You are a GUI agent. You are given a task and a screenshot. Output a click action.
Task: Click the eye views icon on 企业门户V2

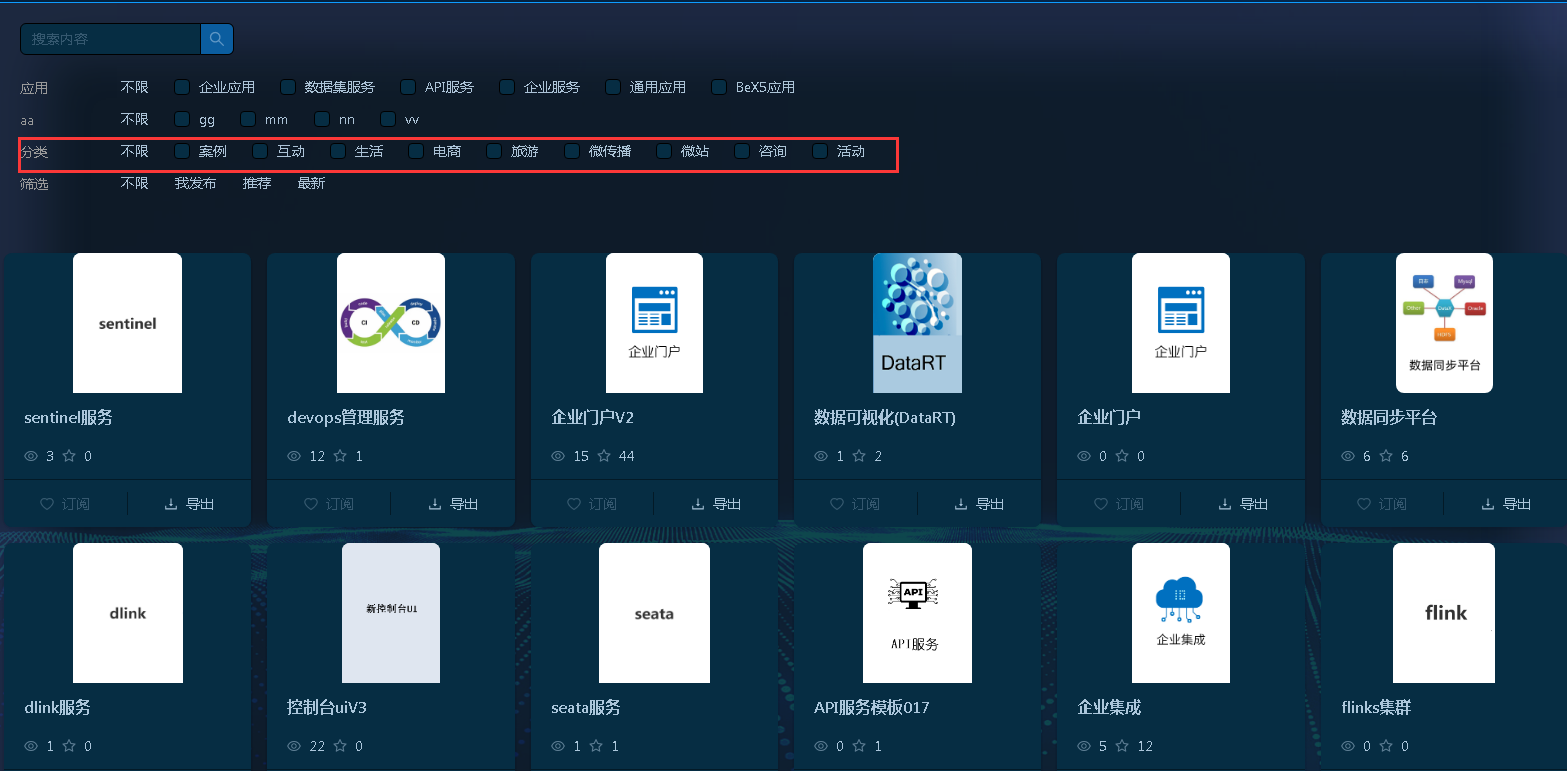click(x=558, y=456)
